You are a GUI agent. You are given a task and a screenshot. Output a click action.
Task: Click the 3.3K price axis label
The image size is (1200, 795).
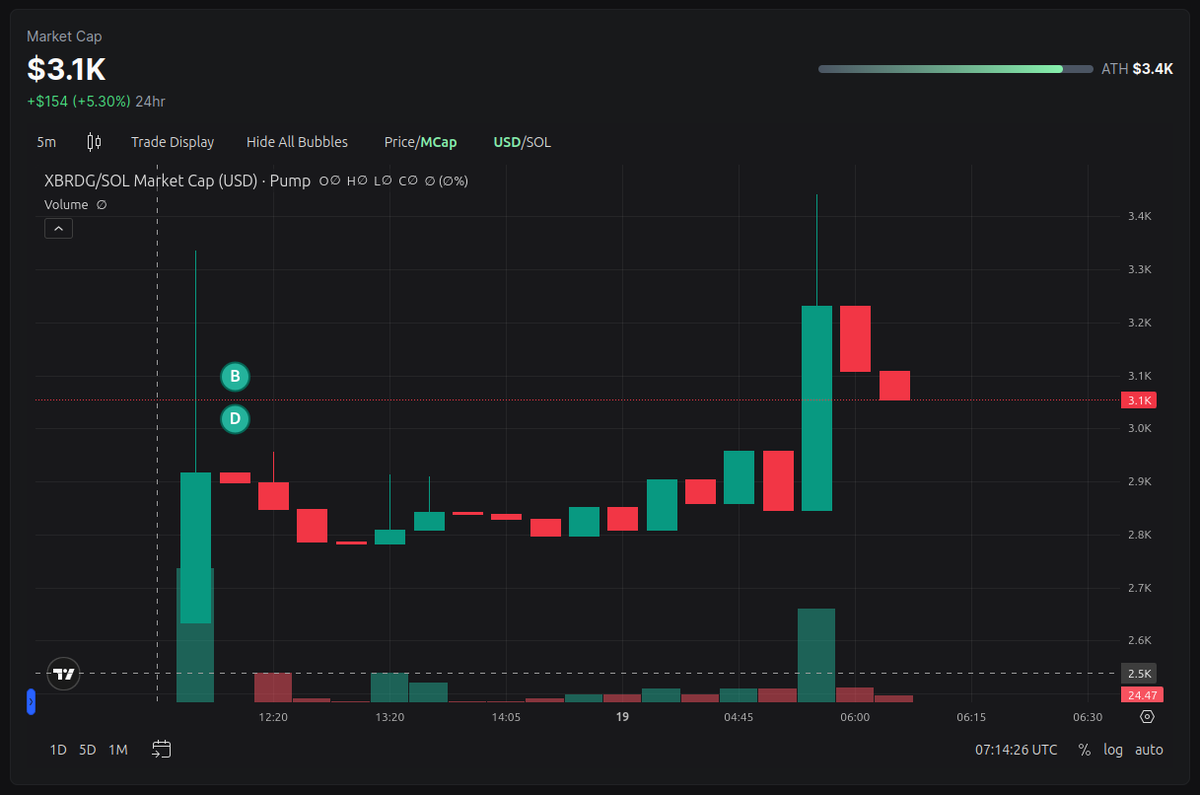(1140, 270)
